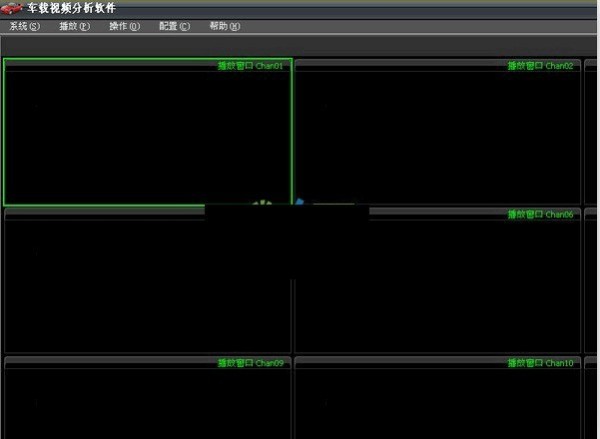Click the 播放窗口 Chan10 header label
Screen dimensions: 600x439
(x=541, y=363)
